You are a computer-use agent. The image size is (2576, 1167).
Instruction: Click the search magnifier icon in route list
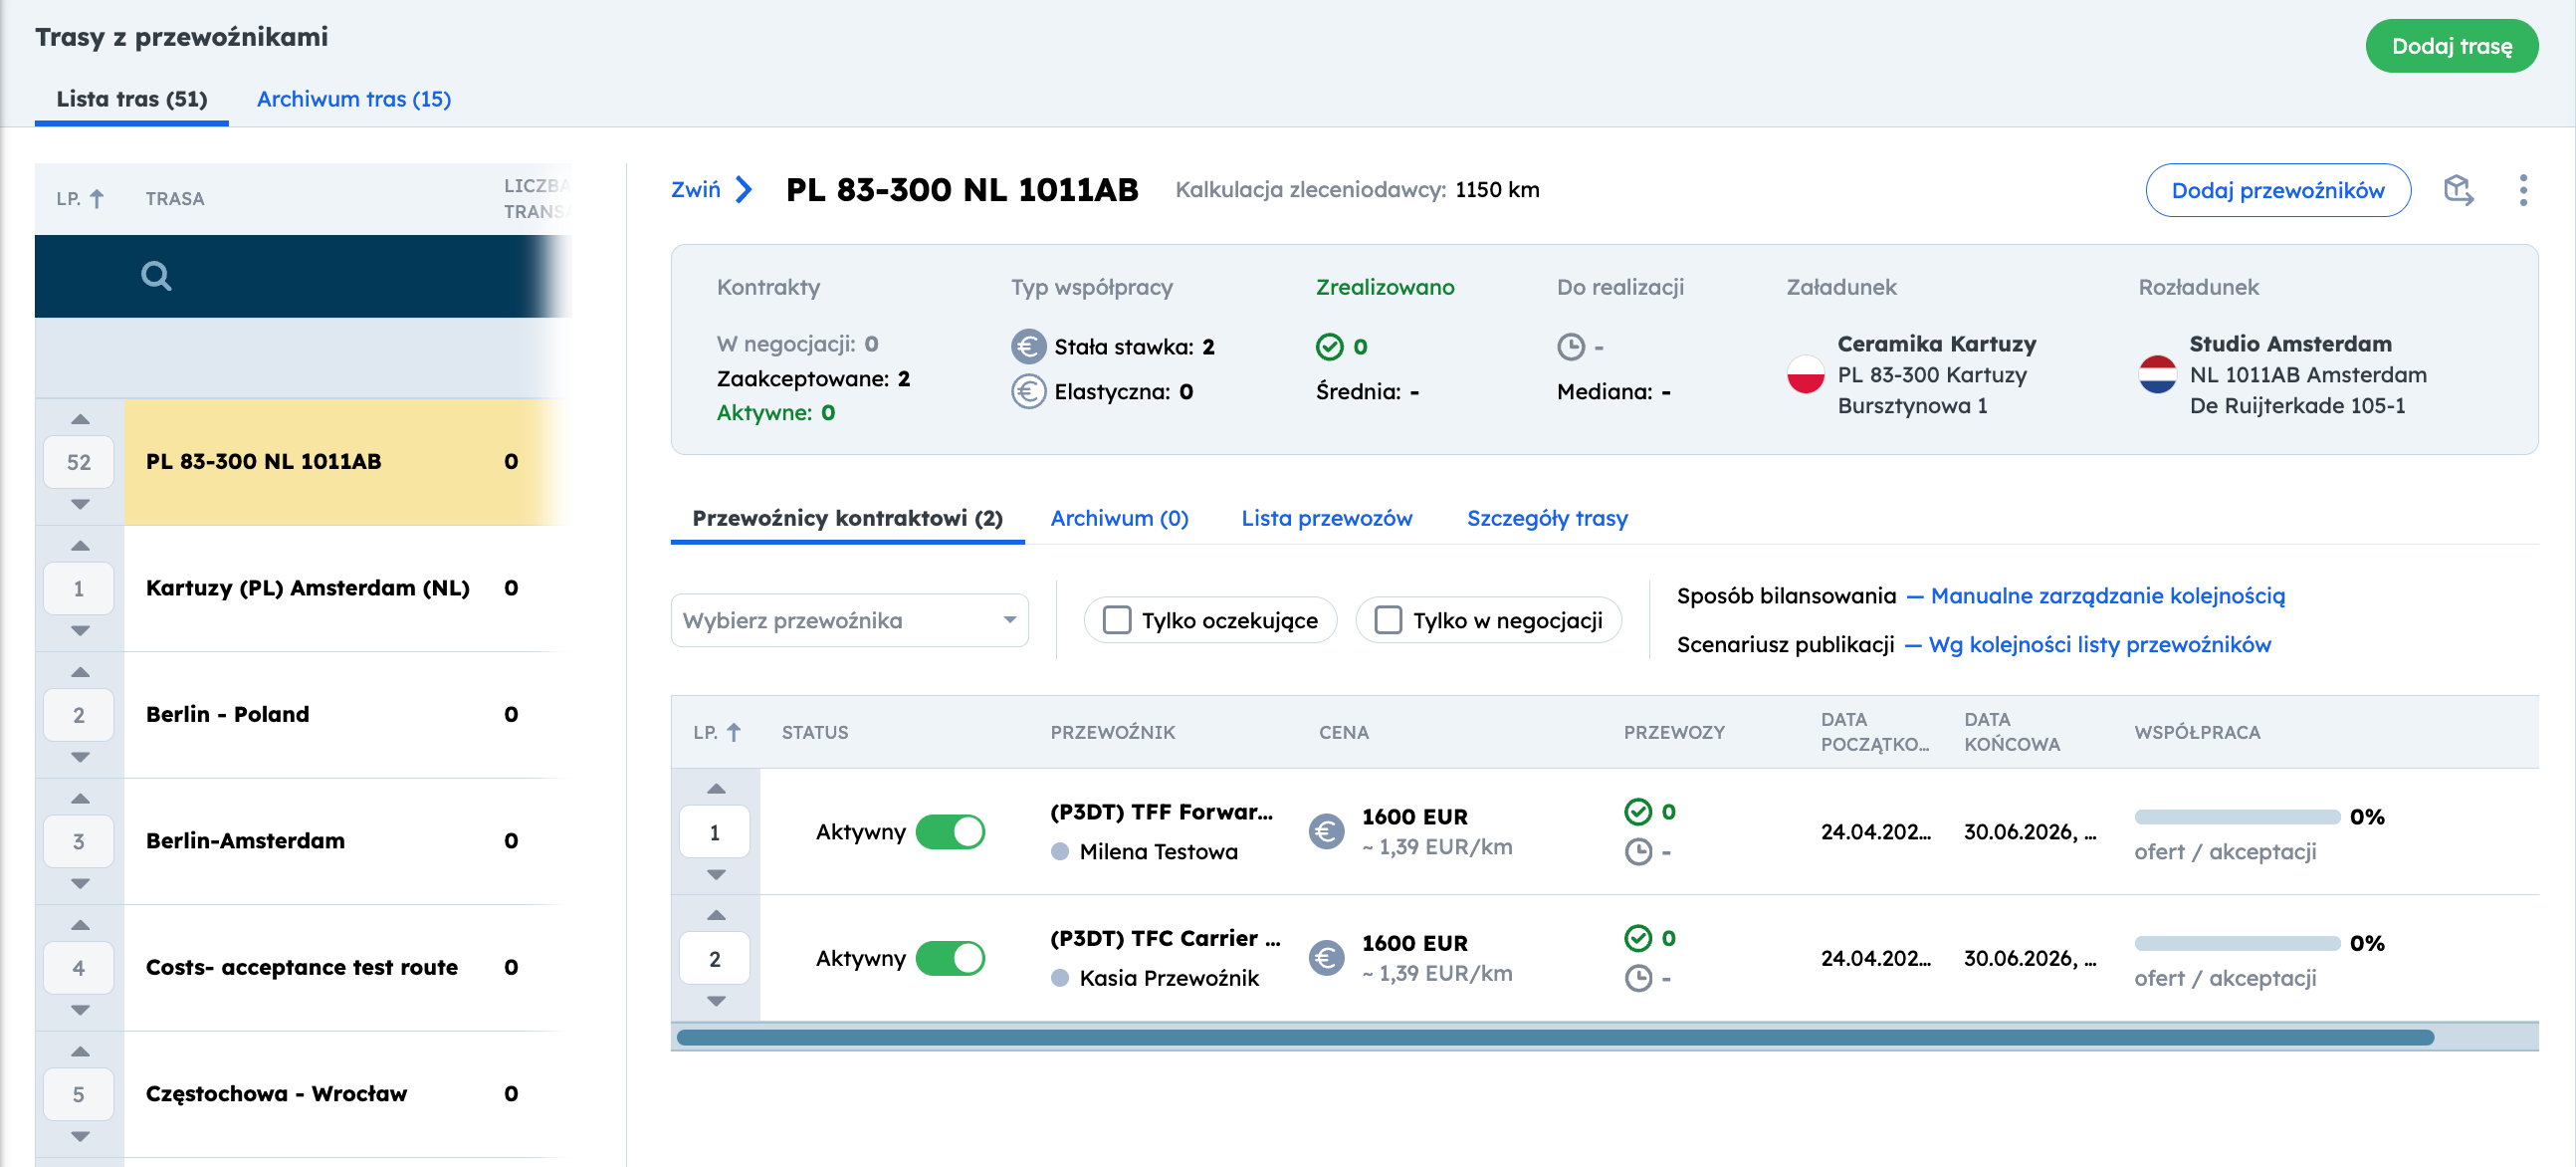tap(156, 276)
